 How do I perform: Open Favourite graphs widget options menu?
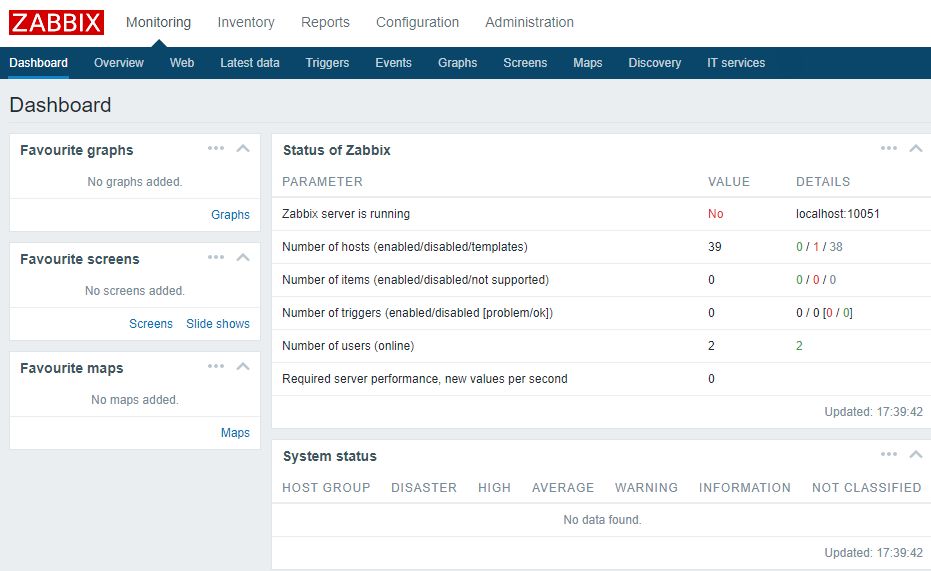(x=216, y=148)
